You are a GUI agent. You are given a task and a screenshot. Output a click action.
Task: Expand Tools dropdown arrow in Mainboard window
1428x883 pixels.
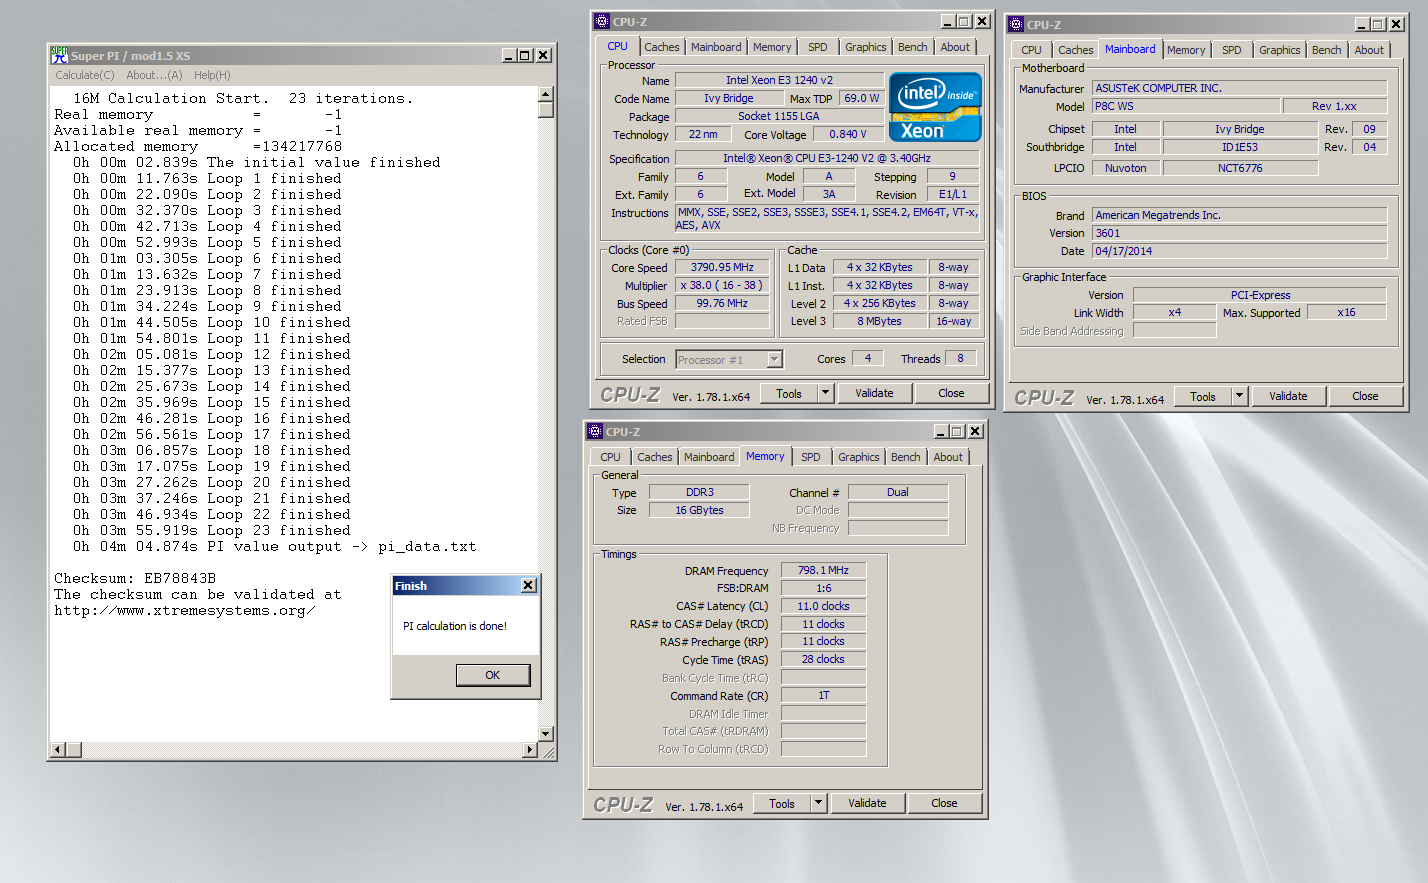pyautogui.click(x=1240, y=396)
